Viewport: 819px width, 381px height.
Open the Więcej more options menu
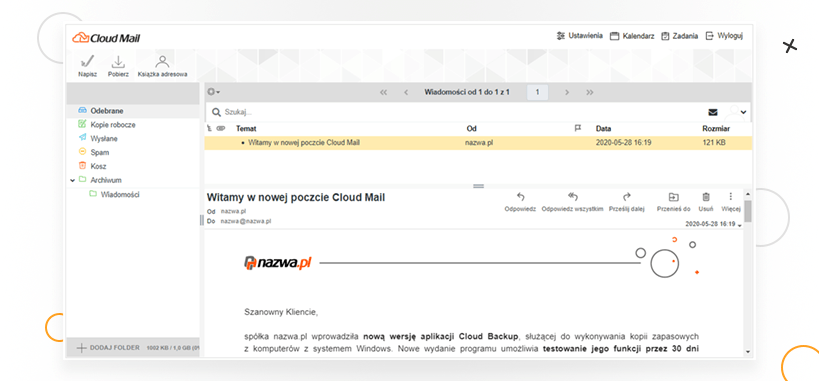[x=731, y=202]
